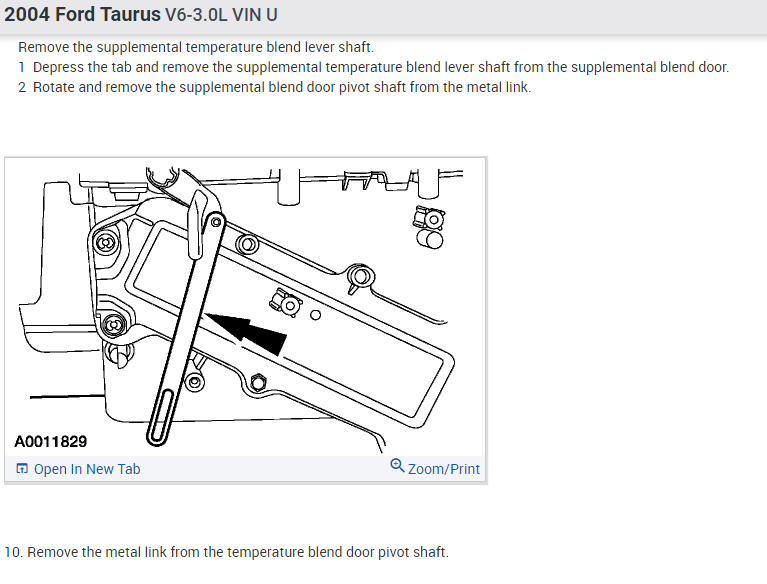Click the blend lever diagram image

tap(246, 307)
